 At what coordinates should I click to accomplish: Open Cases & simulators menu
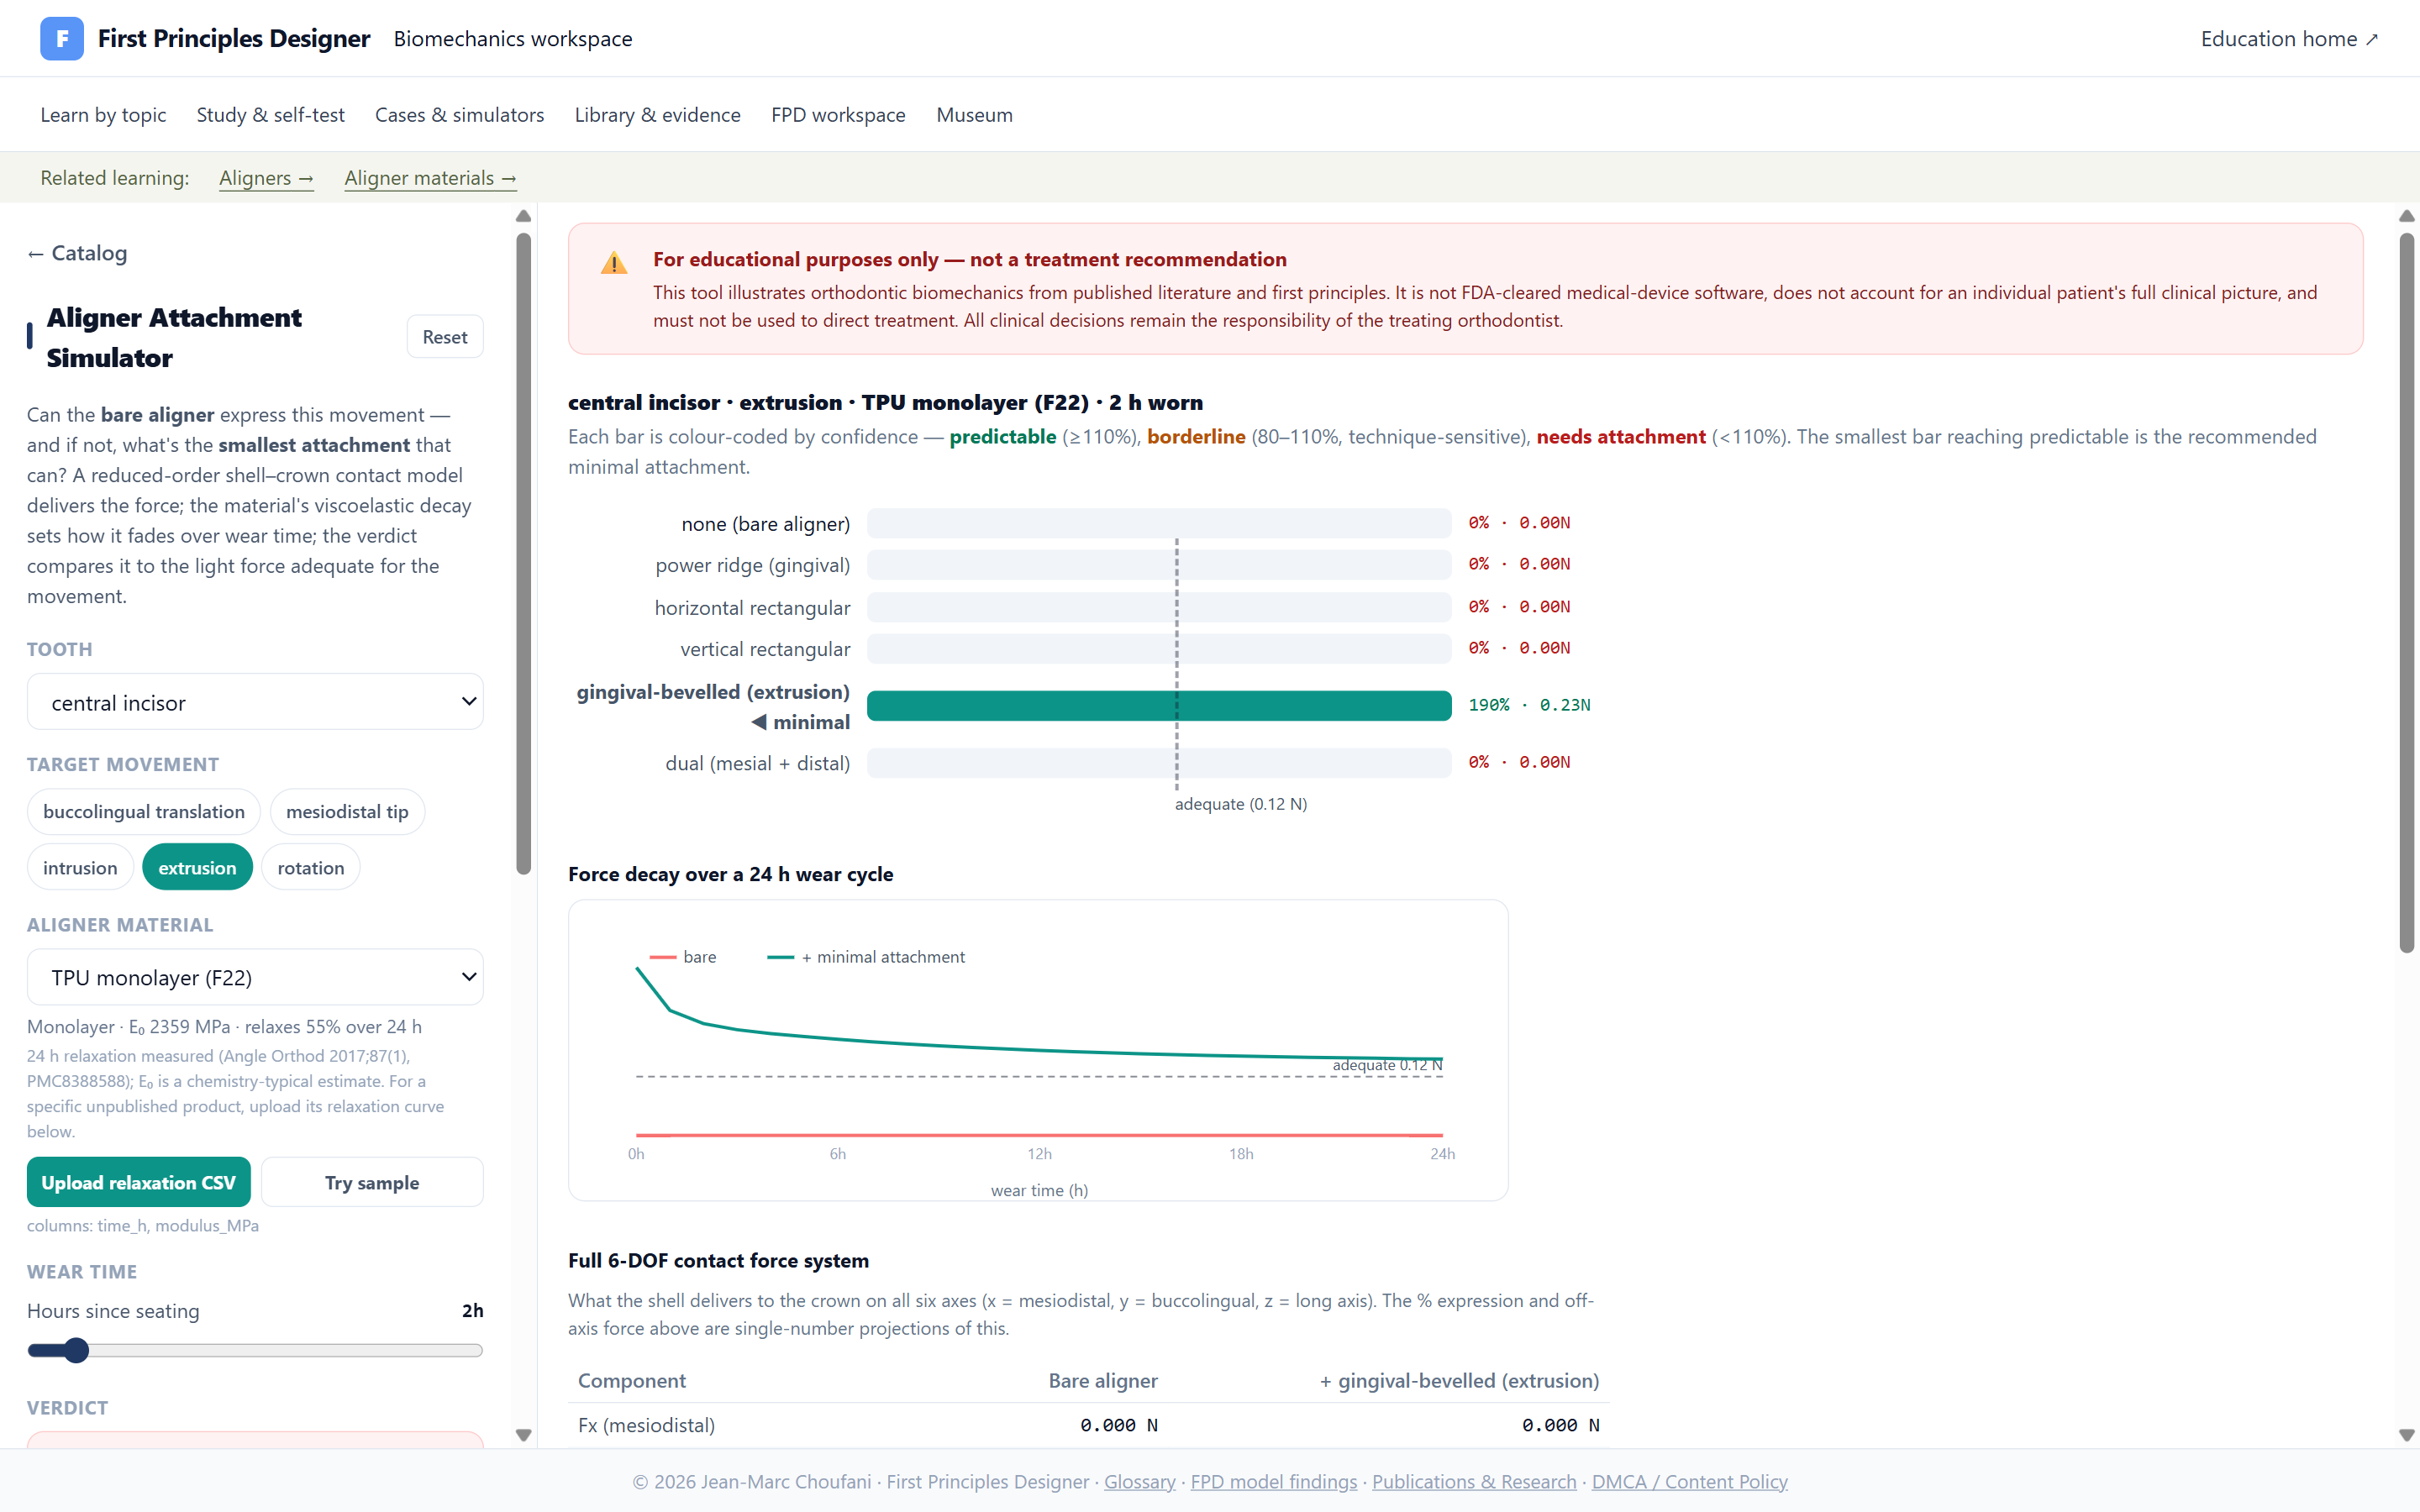(459, 115)
